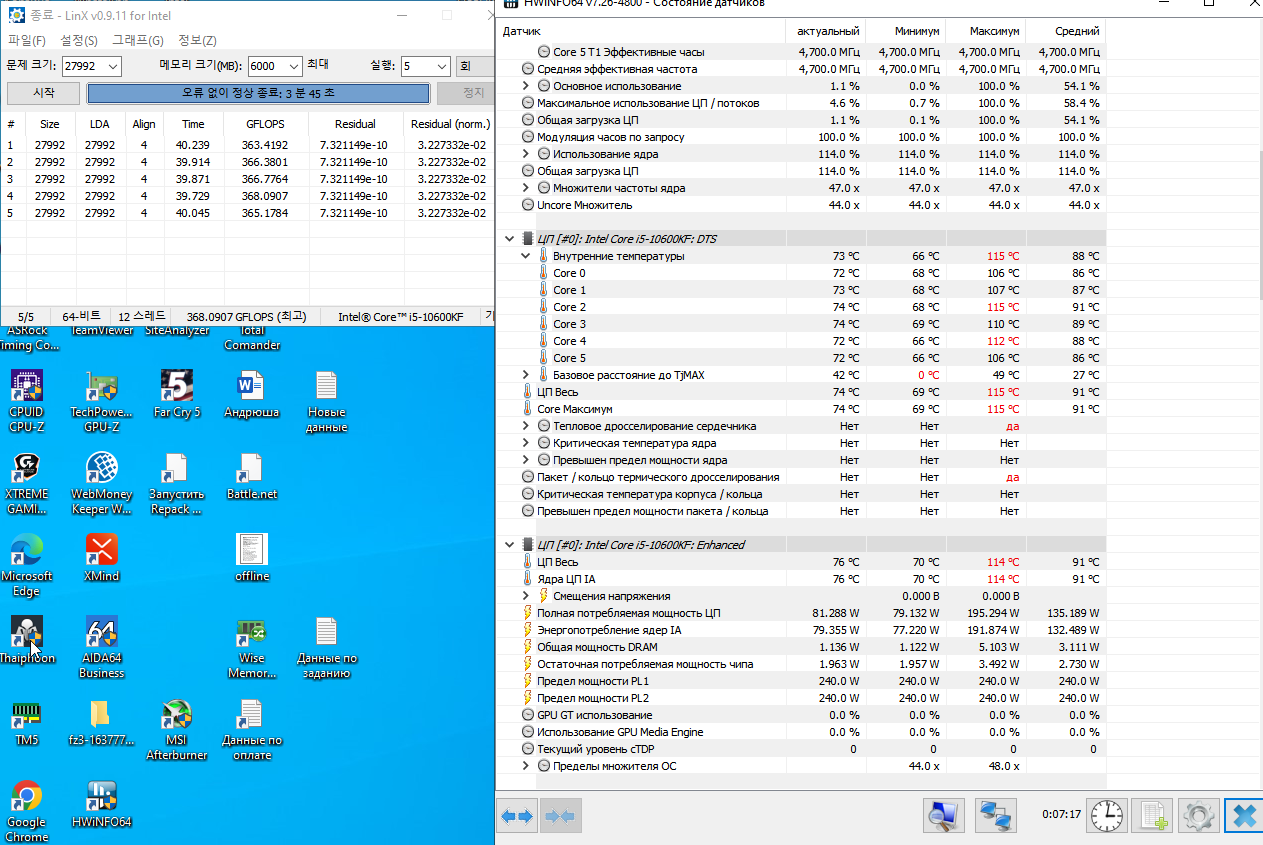Select the XTREME GAMING desktop icon
Viewport: 1263px width, 845px height.
coord(26,483)
